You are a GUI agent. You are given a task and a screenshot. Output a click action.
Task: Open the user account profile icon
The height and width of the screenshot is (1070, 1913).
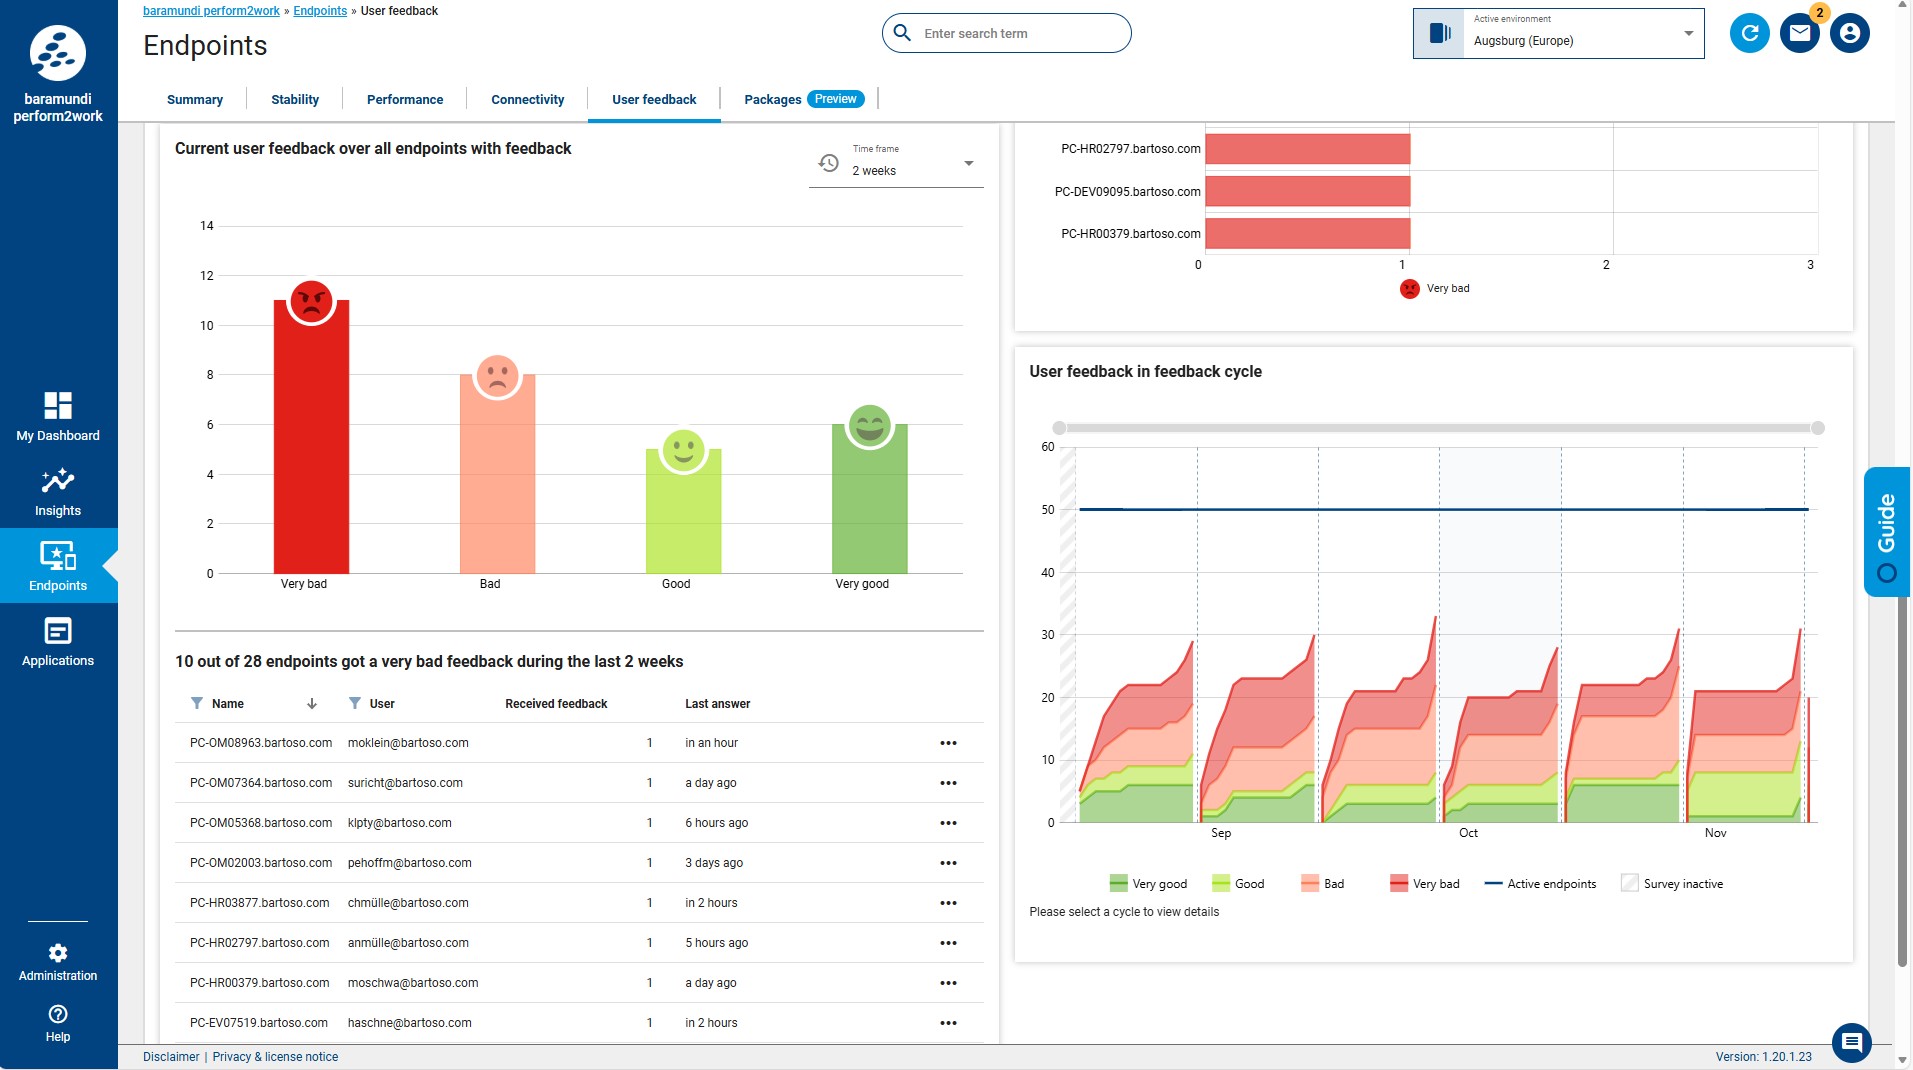pos(1849,33)
